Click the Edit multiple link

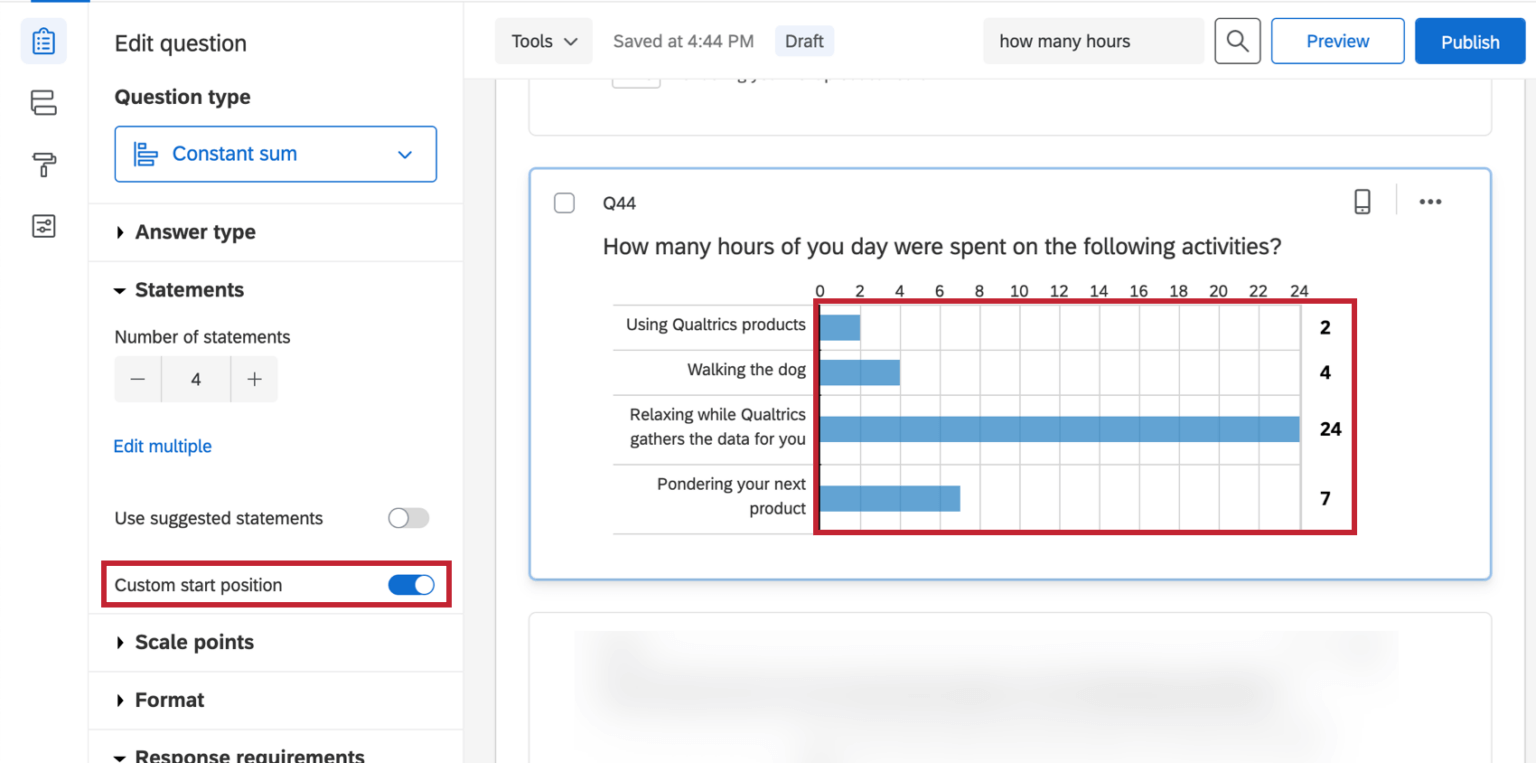point(162,446)
